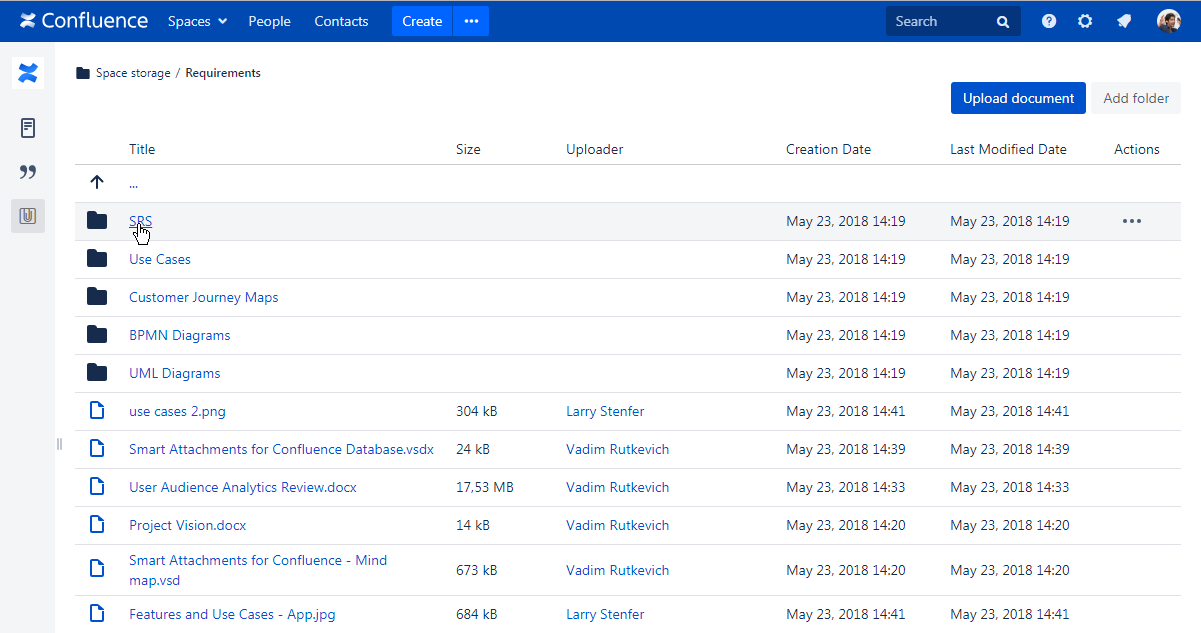Click the Confluence logo icon

(28, 20)
